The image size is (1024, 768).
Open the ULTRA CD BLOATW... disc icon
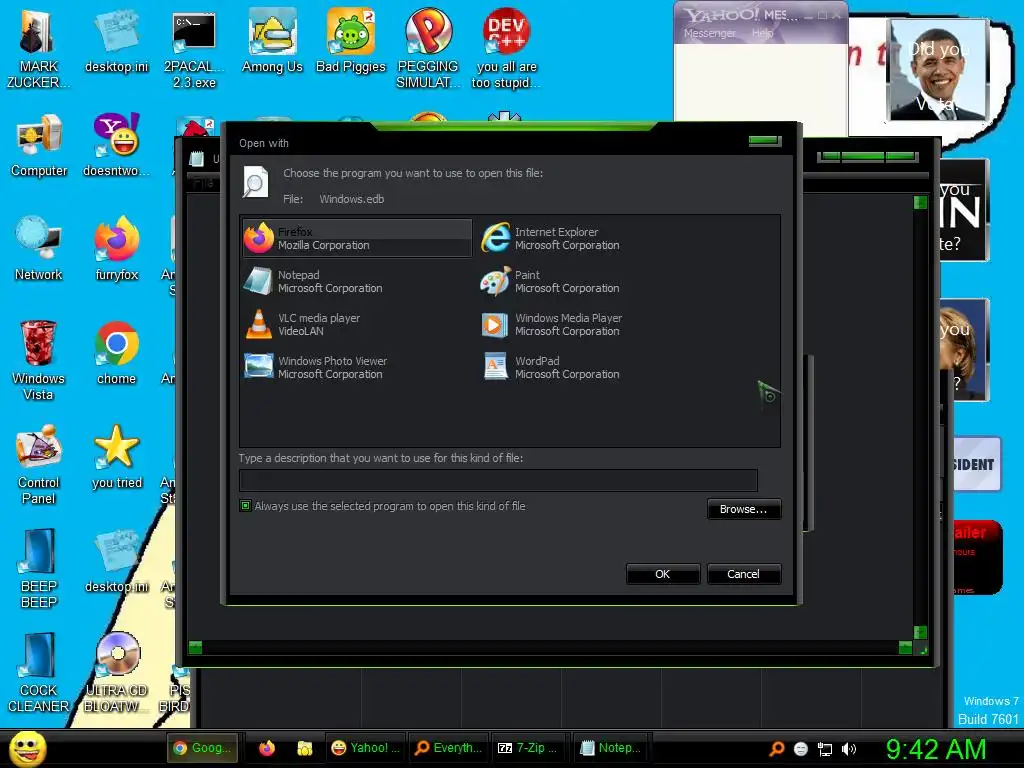pos(116,672)
